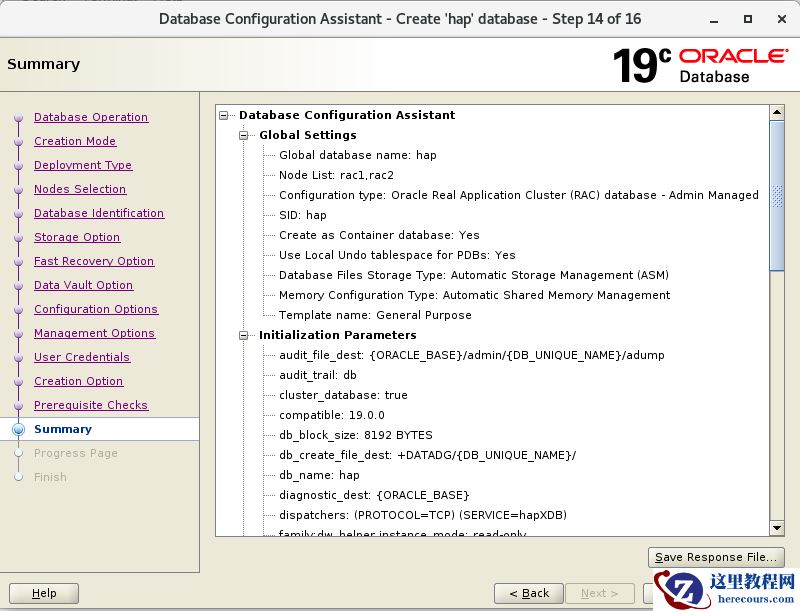800x611 pixels.
Task: Select the dispatchers PROTOCOL=TCP row
Action: (422, 515)
